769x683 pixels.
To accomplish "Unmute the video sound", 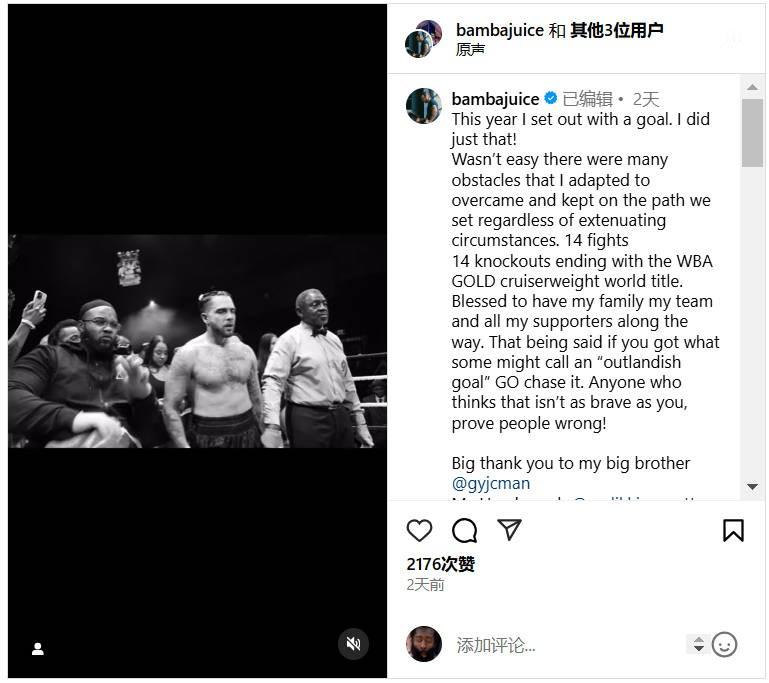I will click(353, 644).
